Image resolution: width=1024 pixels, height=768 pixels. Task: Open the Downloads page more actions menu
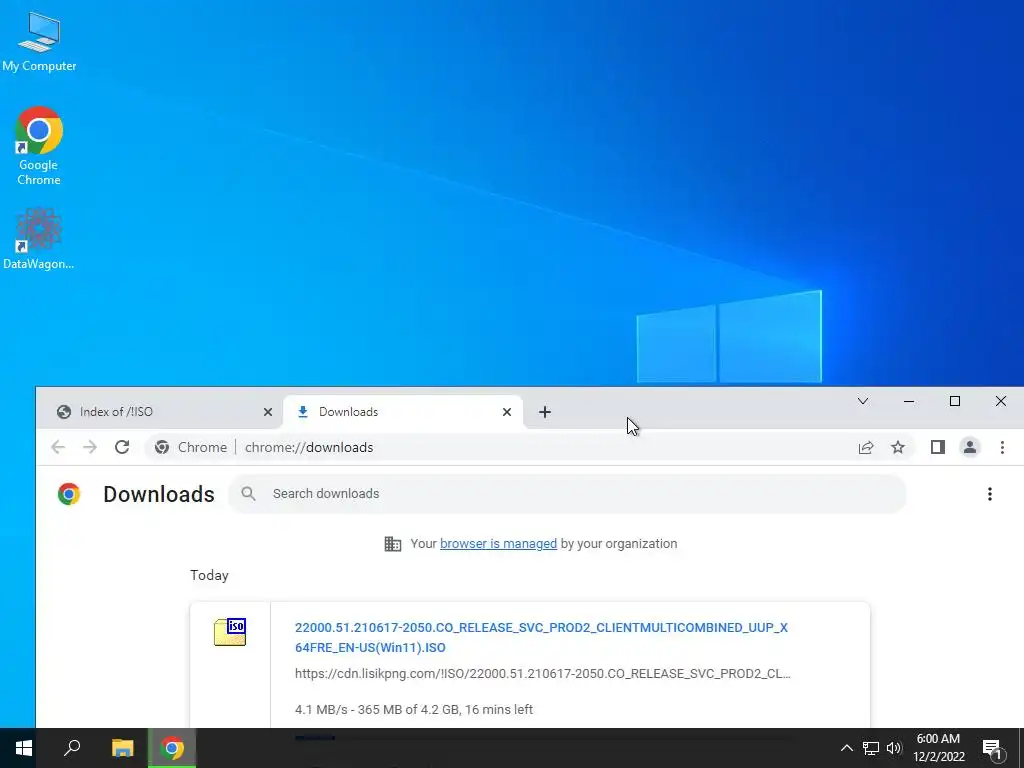(x=990, y=494)
